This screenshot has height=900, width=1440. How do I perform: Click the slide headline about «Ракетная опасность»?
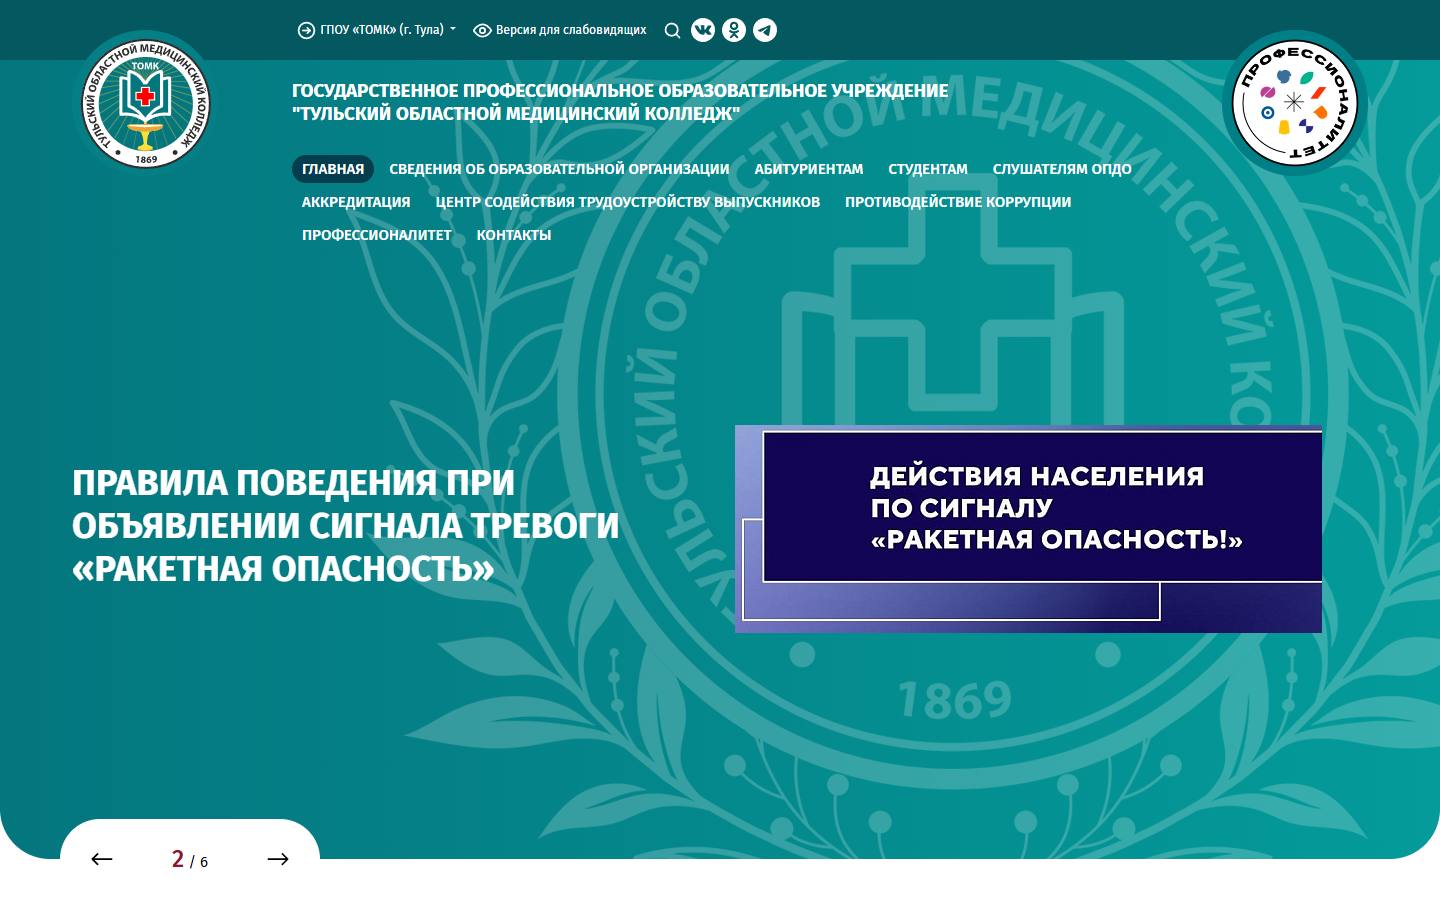pos(346,526)
